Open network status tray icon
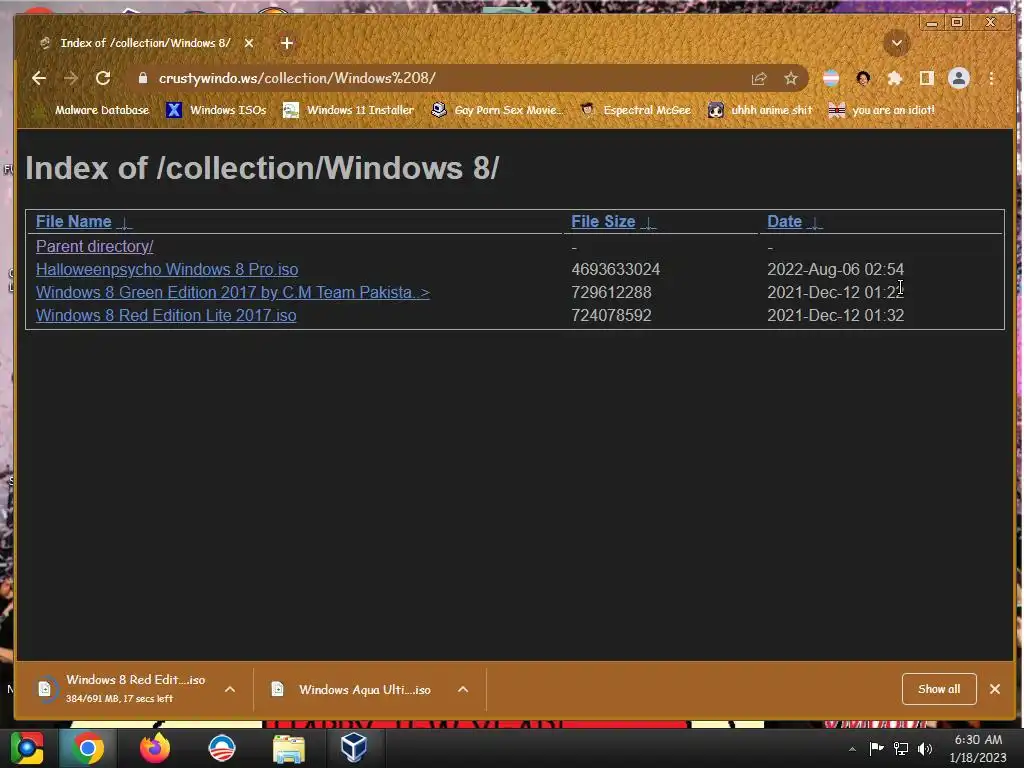1024x768 pixels. click(901, 748)
